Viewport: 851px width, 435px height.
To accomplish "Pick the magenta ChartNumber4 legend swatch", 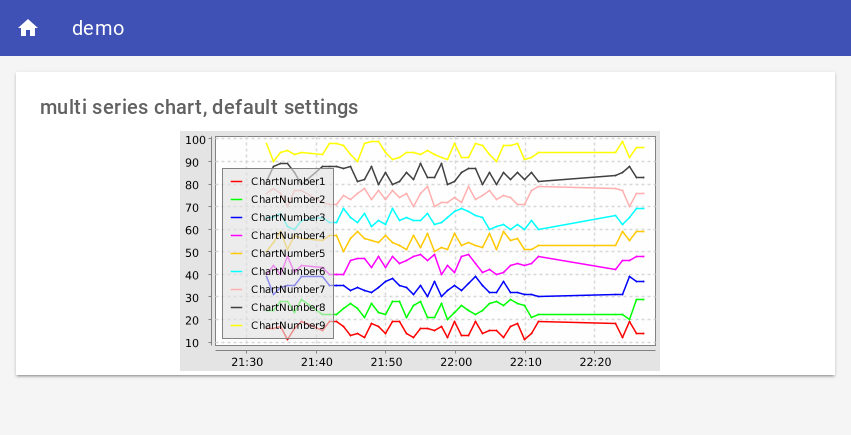I will (236, 235).
